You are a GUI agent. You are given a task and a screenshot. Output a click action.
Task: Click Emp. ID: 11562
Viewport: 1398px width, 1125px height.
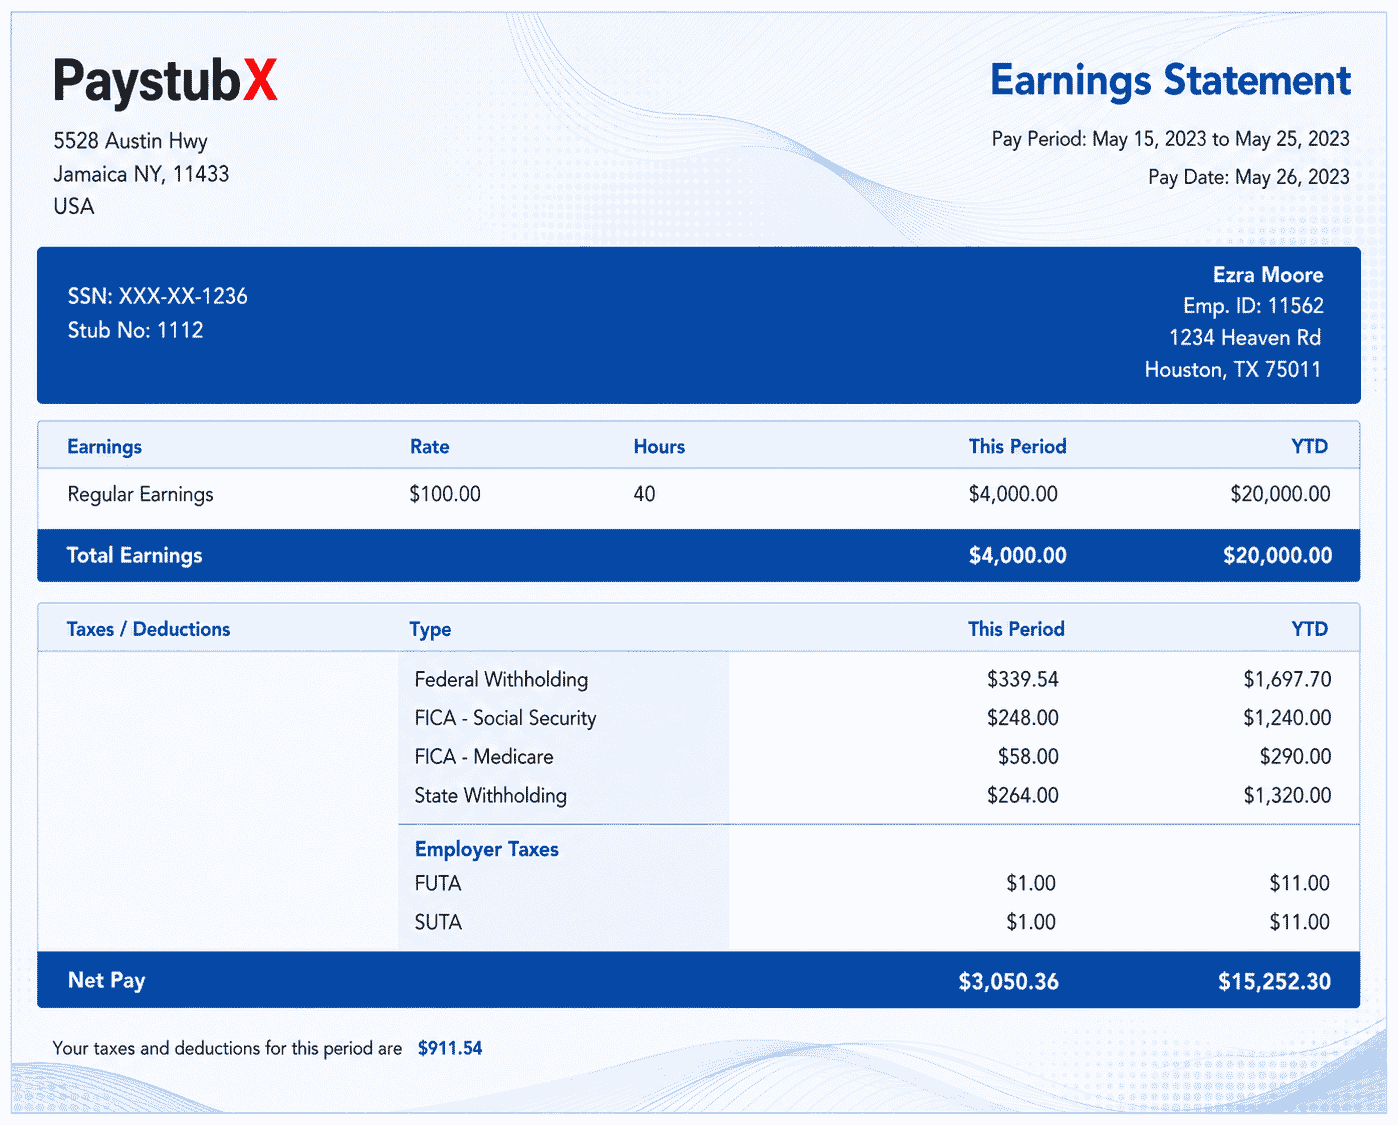point(1253,306)
